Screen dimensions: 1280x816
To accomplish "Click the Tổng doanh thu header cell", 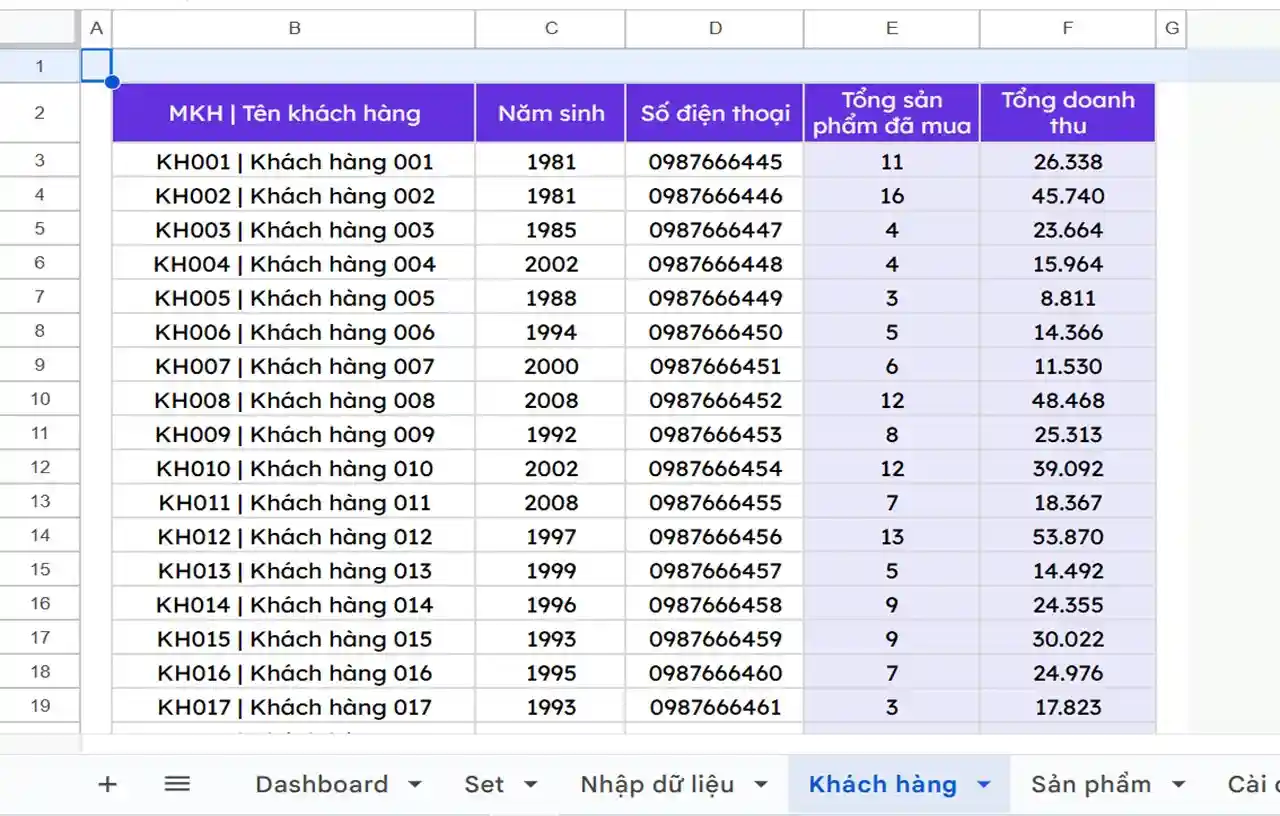I will (x=1067, y=112).
